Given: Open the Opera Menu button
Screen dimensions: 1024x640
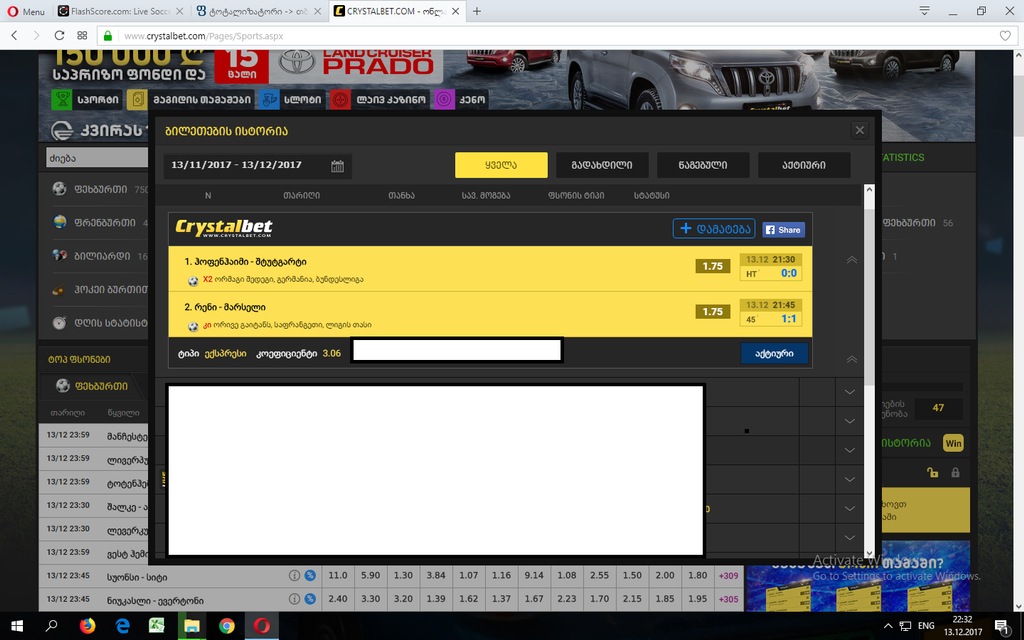Looking at the screenshot, I should (26, 11).
